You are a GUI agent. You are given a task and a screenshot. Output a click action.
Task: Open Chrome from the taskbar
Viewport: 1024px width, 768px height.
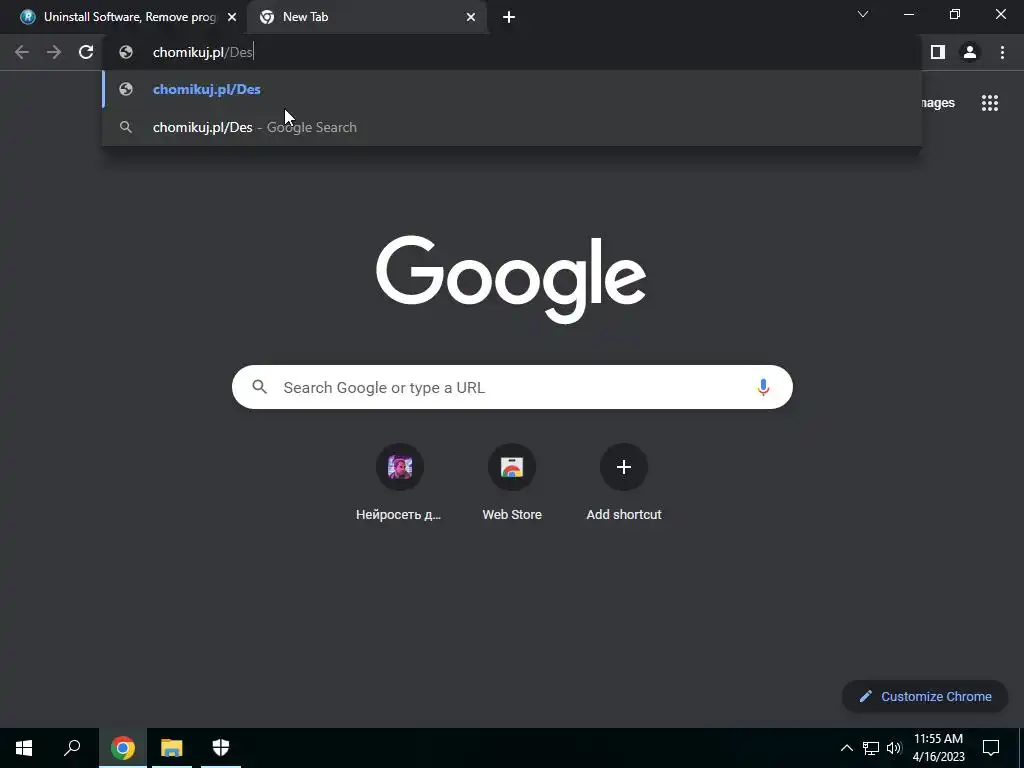tap(123, 748)
